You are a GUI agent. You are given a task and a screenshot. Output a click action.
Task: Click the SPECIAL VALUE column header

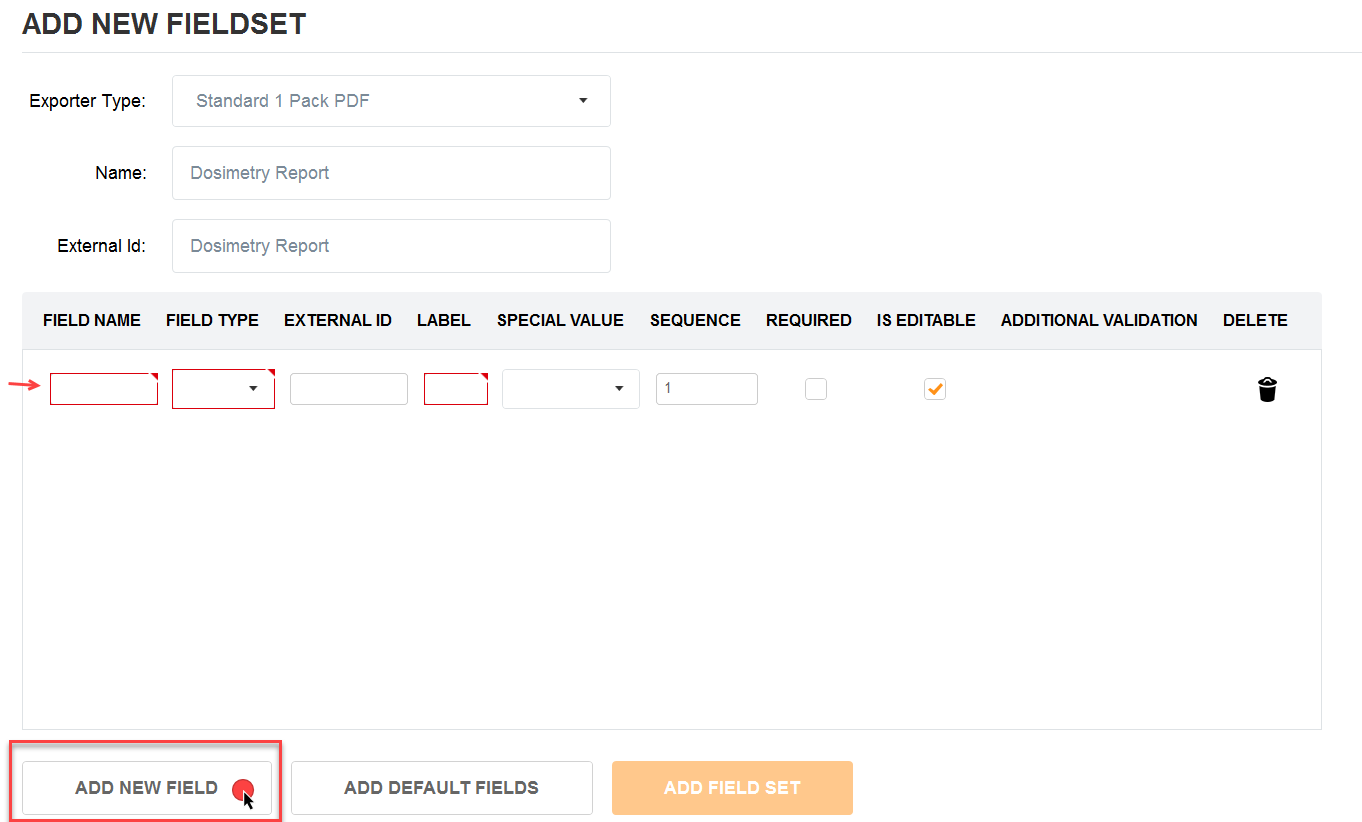560,321
